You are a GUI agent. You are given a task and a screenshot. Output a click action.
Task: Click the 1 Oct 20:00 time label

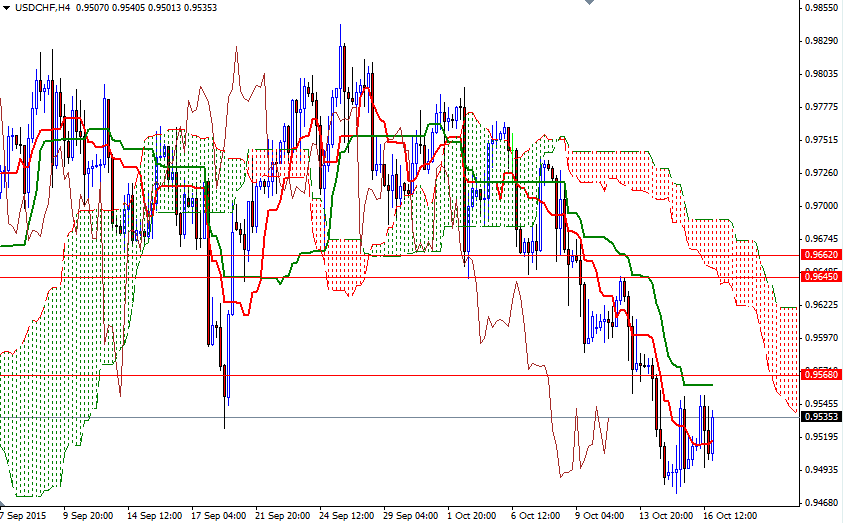click(x=472, y=516)
